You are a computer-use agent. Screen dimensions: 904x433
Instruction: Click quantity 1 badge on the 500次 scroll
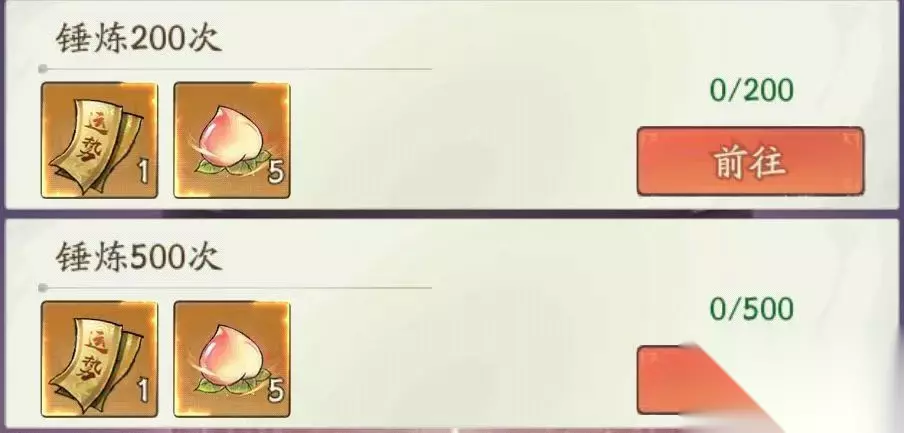point(143,391)
